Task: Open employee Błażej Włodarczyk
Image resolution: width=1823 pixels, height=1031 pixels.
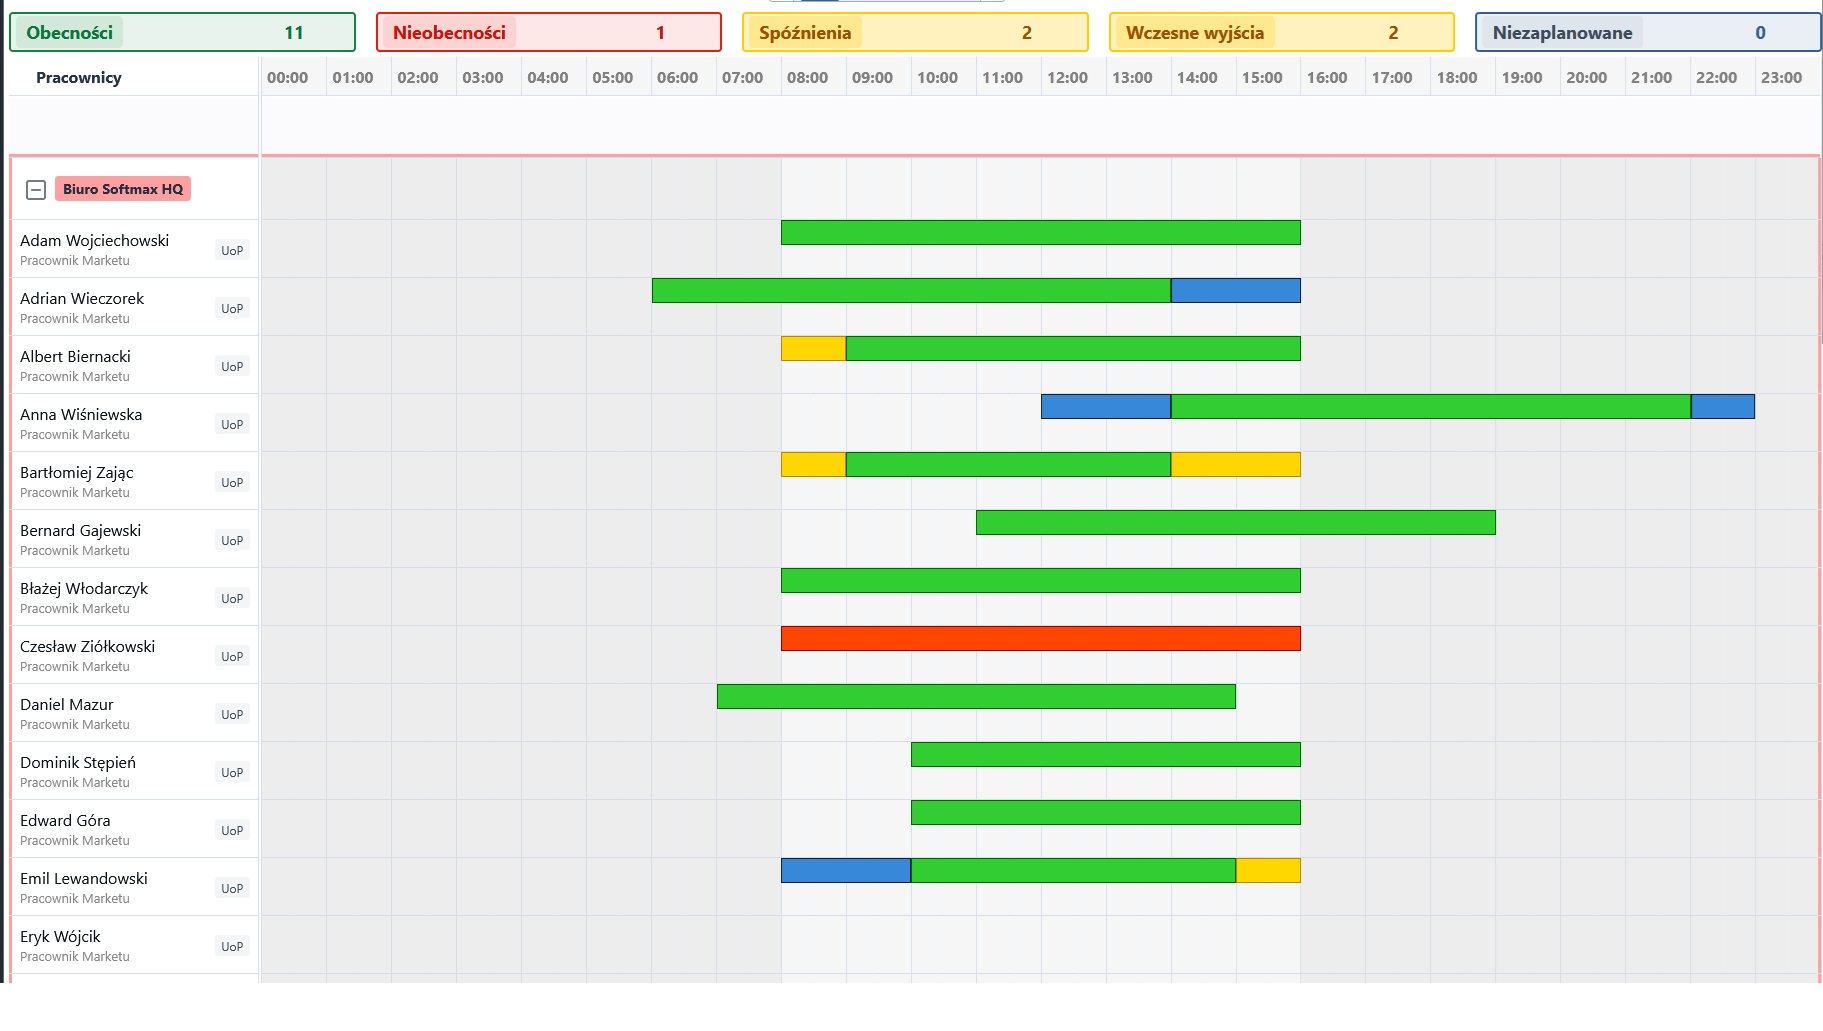Action: point(84,588)
